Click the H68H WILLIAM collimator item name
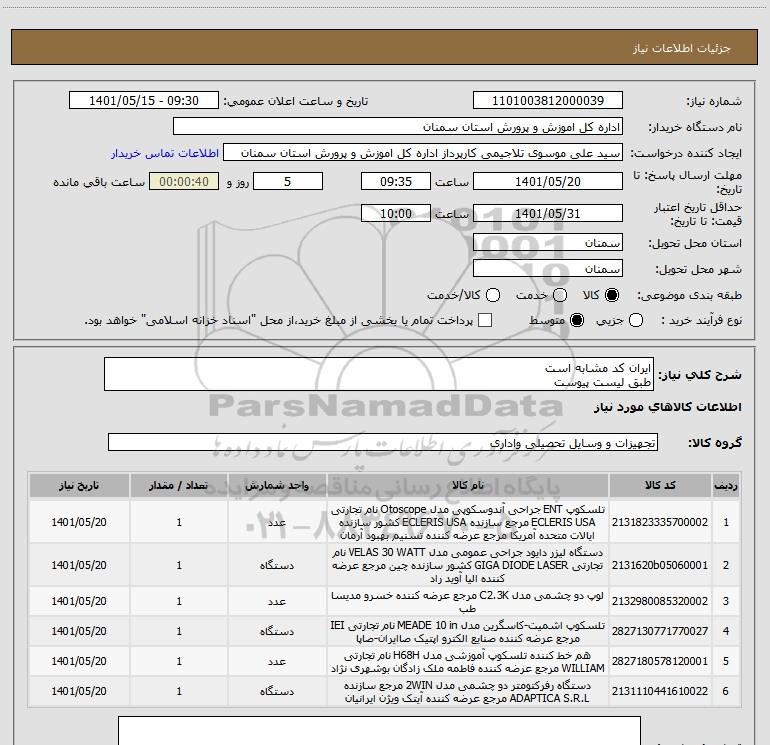 tap(468, 662)
